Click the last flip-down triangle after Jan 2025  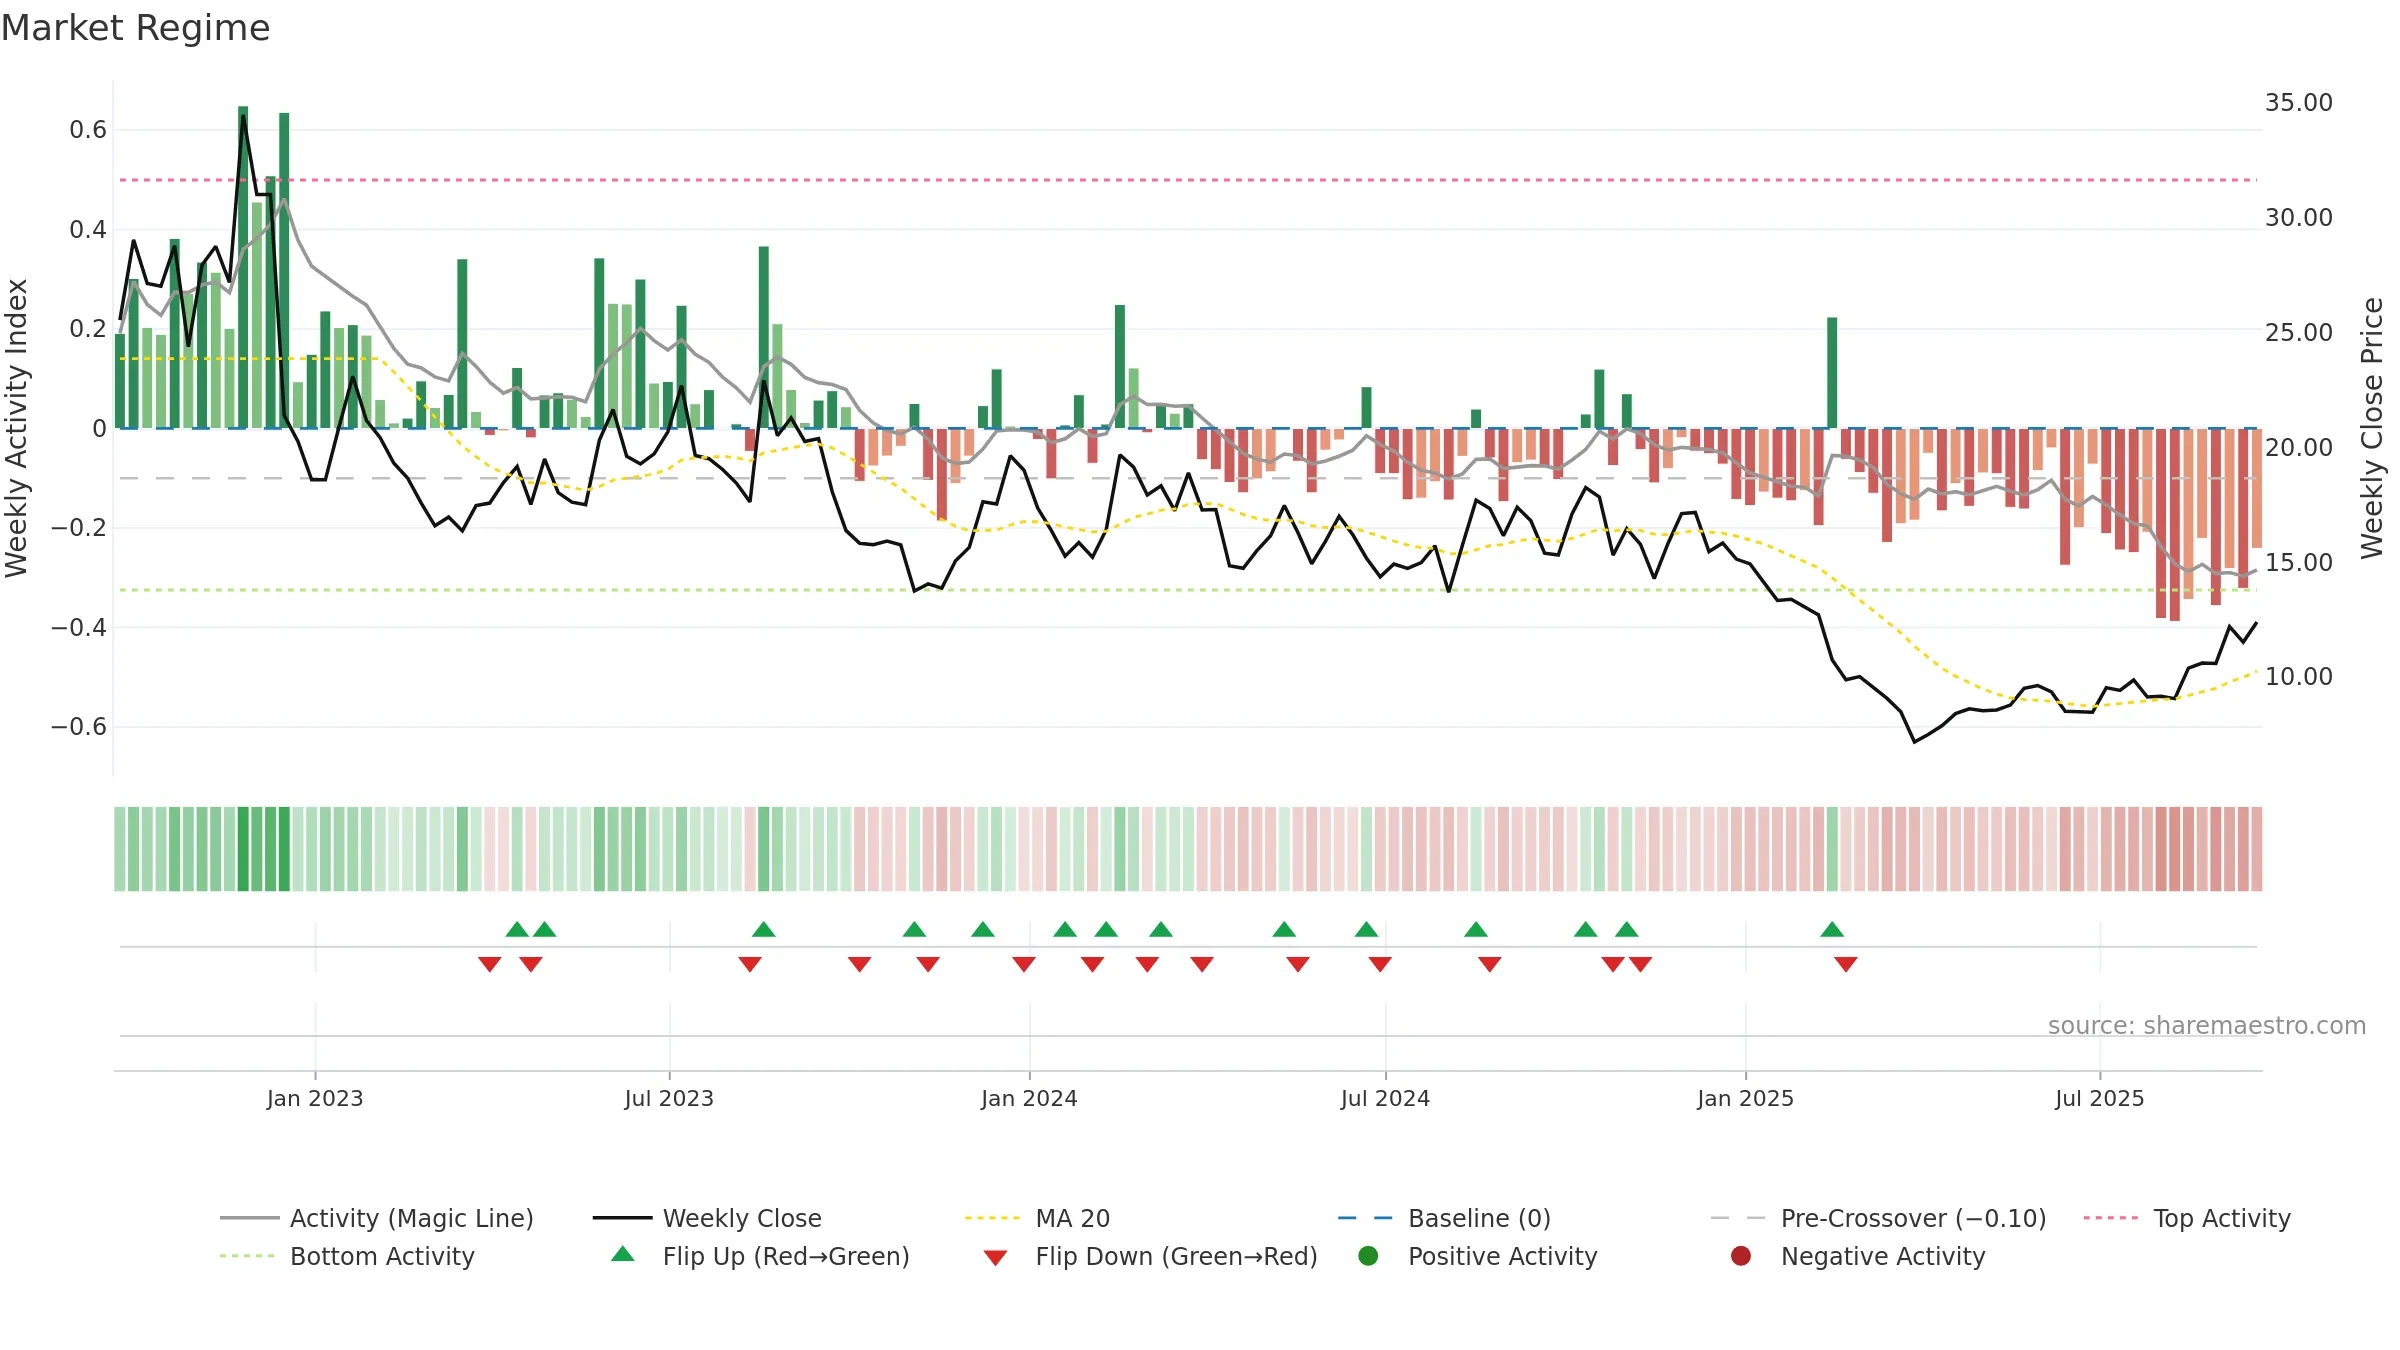[x=1846, y=964]
